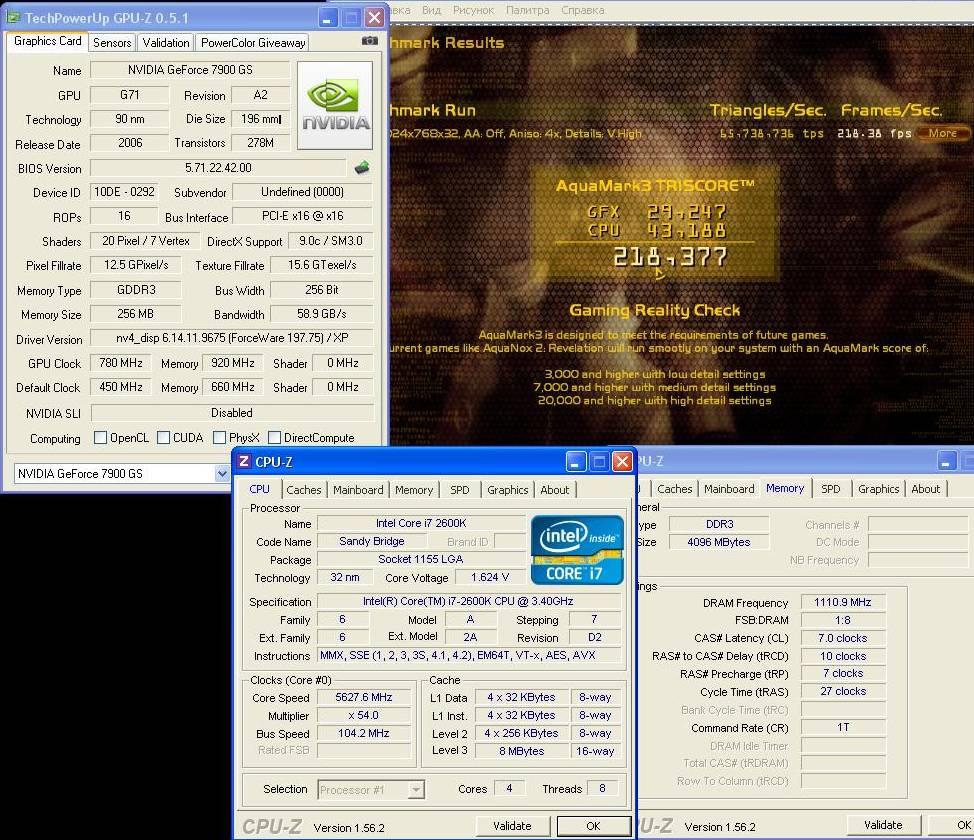Select the CPU tab in front CPU-Z
The image size is (974, 840).
(260, 488)
